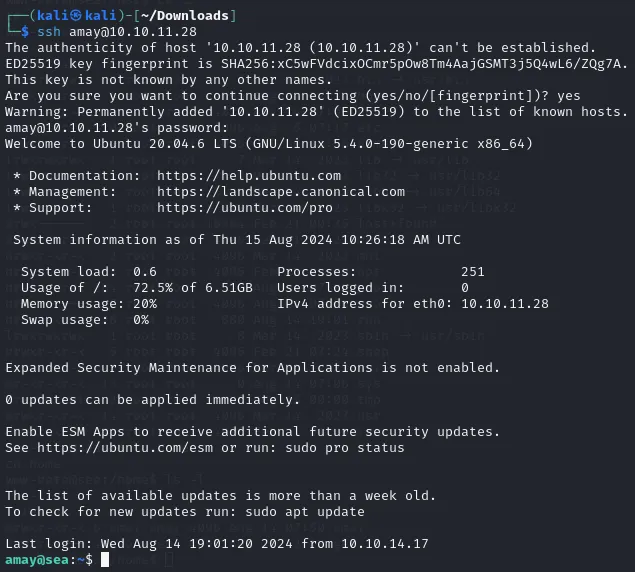The height and width of the screenshot is (572, 635).
Task: Open the https://help.ubuntu.com documentation link
Action: click(x=249, y=176)
